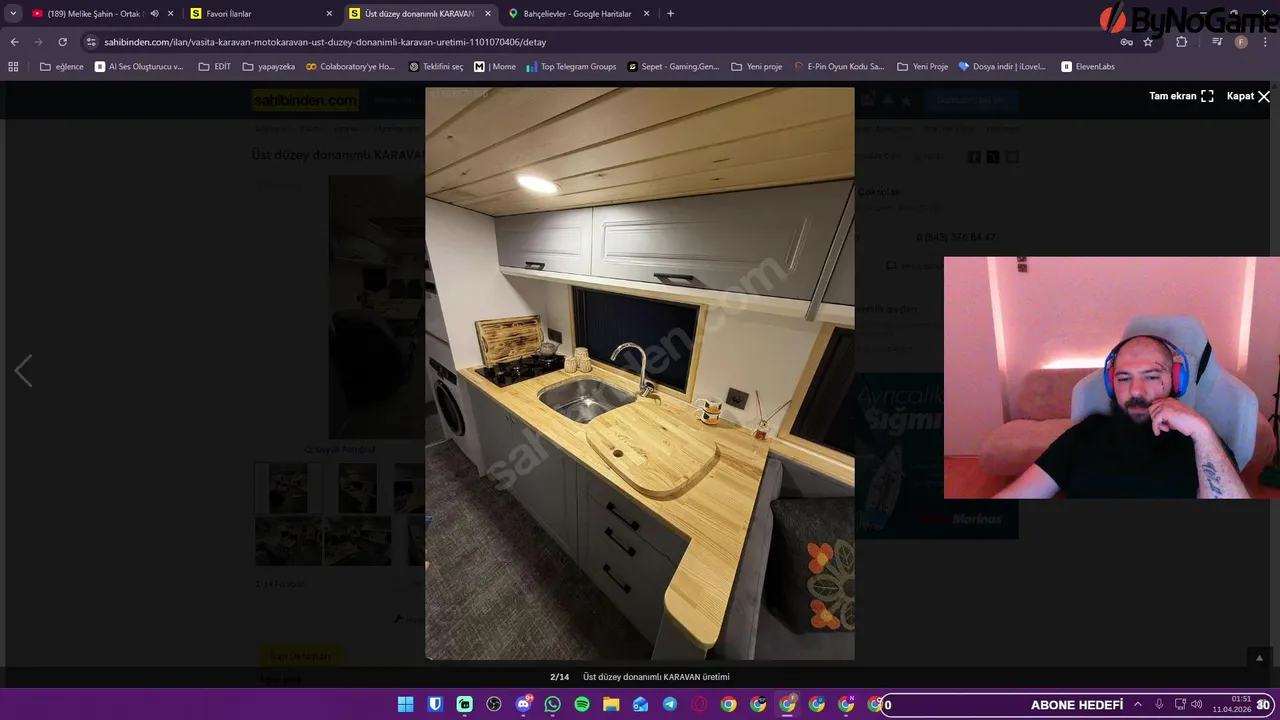The width and height of the screenshot is (1280, 720).
Task: Expand the EDIT bookmark folder
Action: coord(215,67)
